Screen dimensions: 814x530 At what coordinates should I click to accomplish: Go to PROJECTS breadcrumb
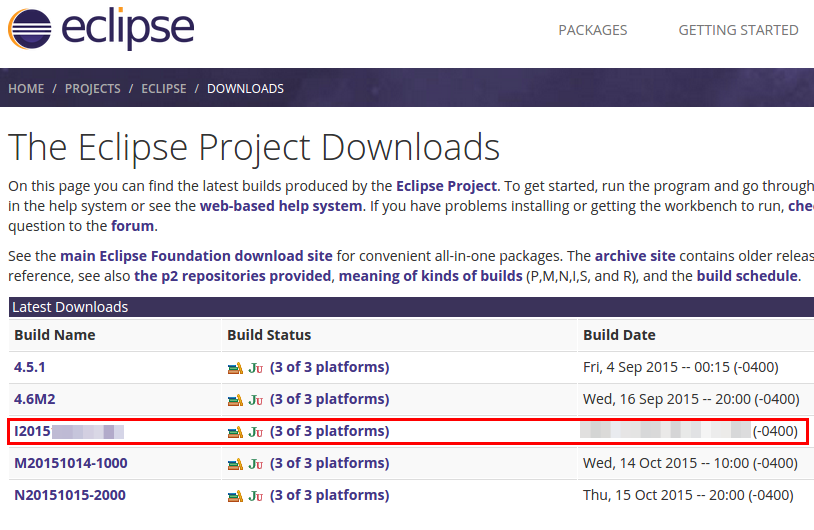coord(92,89)
